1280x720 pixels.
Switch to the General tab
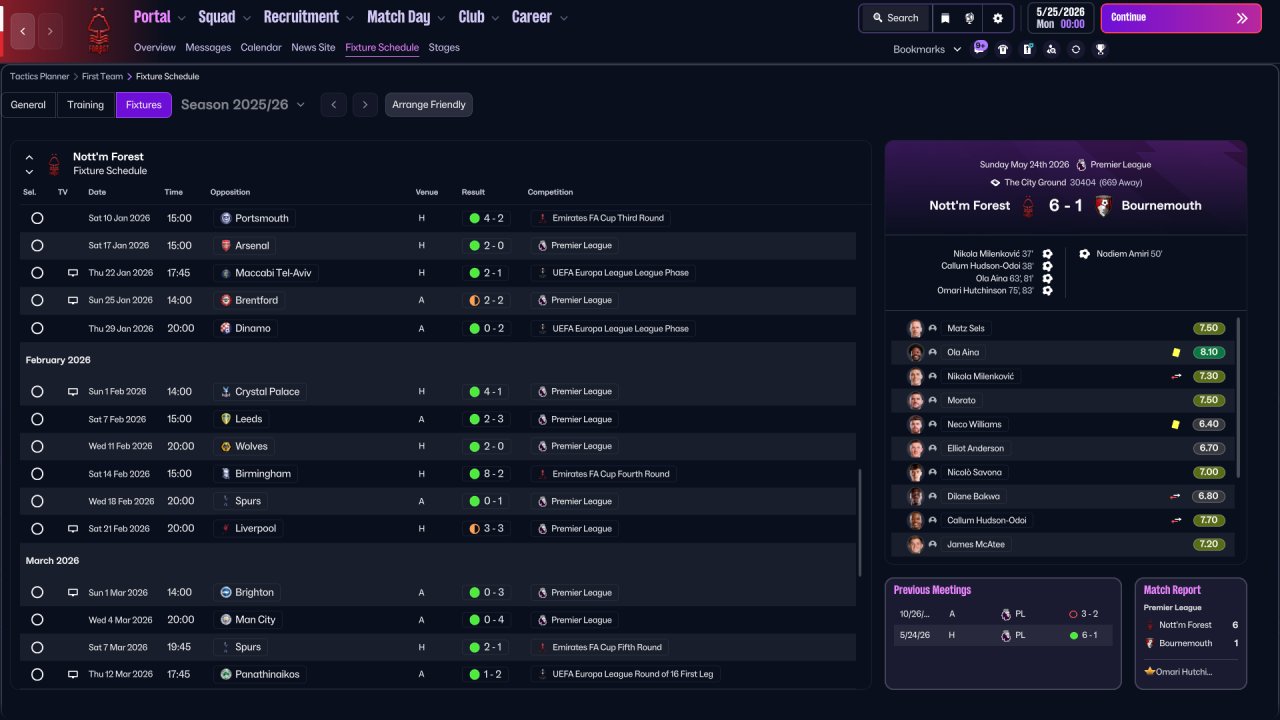28,105
